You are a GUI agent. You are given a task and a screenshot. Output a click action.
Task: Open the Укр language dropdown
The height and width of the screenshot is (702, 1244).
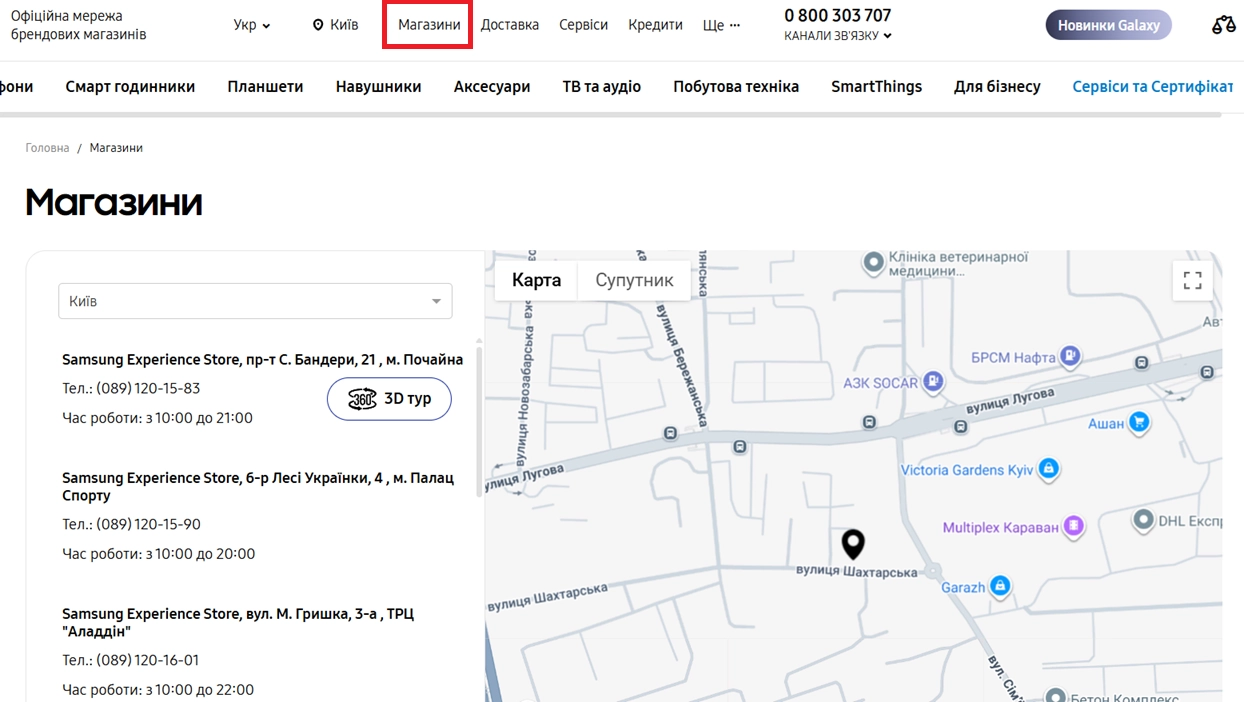[x=252, y=25]
